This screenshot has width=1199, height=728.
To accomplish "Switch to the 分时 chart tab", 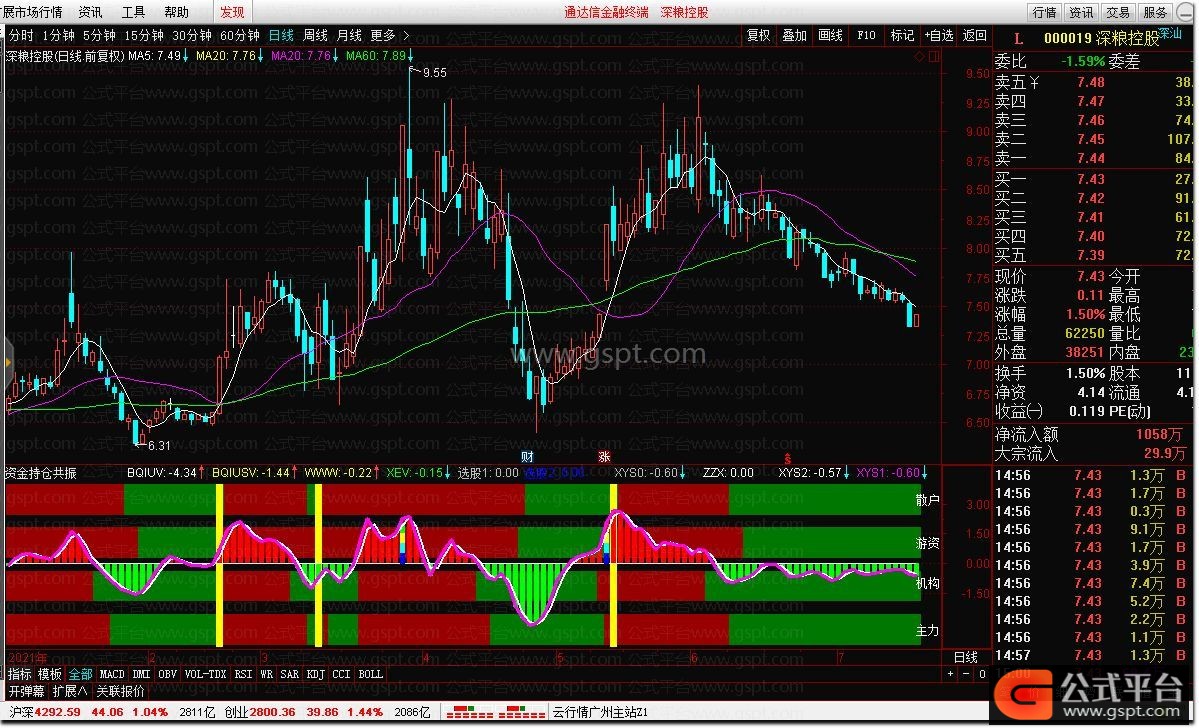I will (21, 35).
